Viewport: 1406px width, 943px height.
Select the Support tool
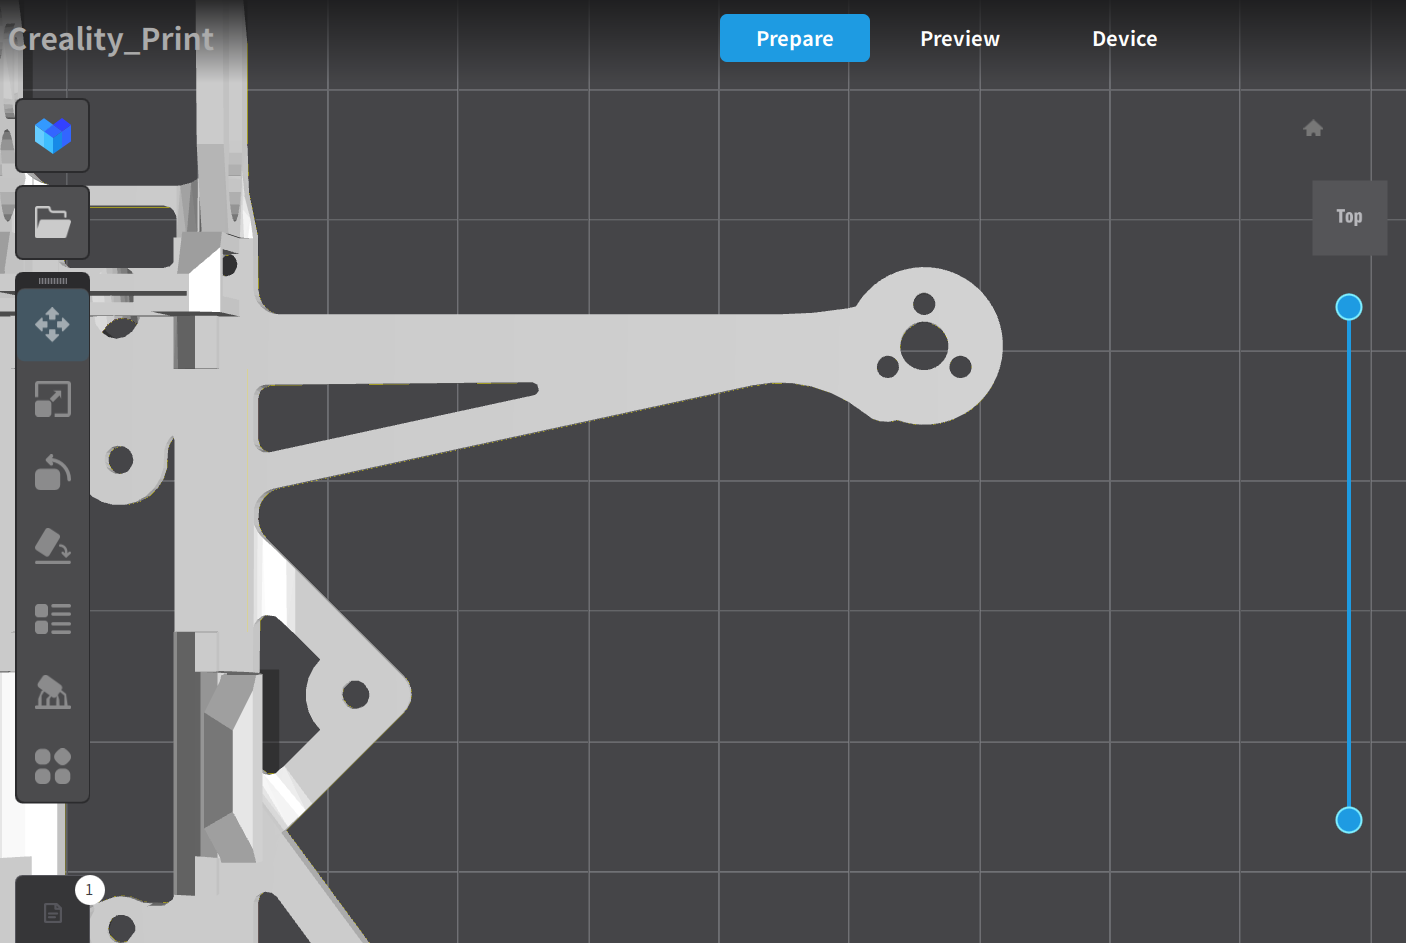(53, 692)
